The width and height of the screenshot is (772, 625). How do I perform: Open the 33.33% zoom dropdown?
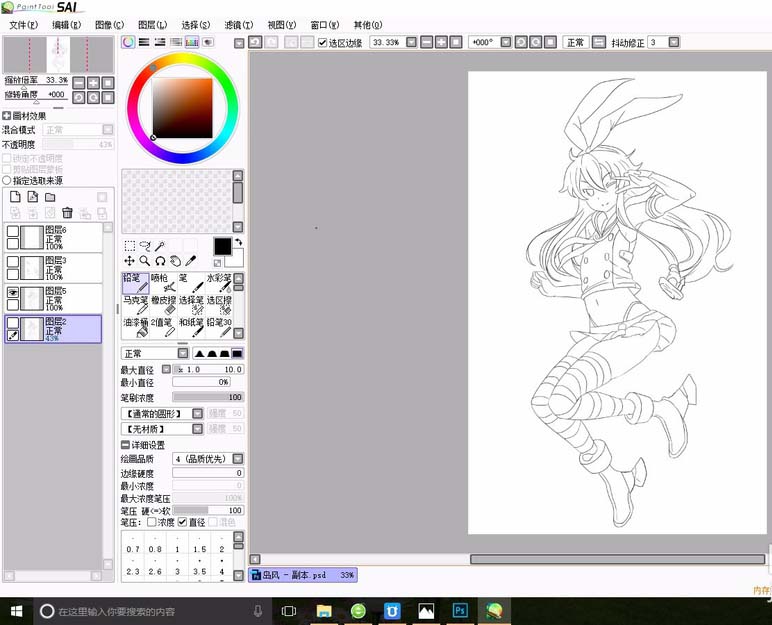pyautogui.click(x=411, y=42)
